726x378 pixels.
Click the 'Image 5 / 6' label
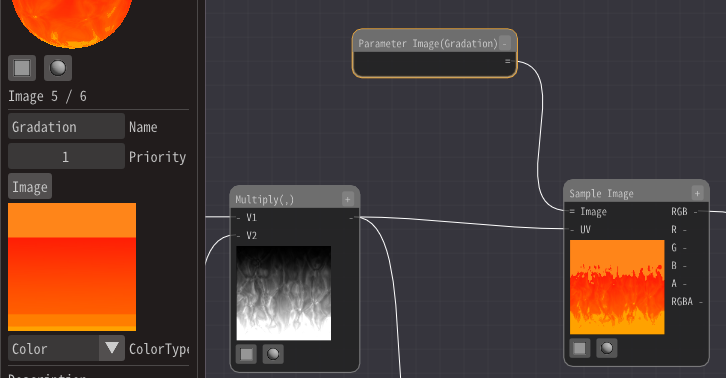[x=47, y=96]
